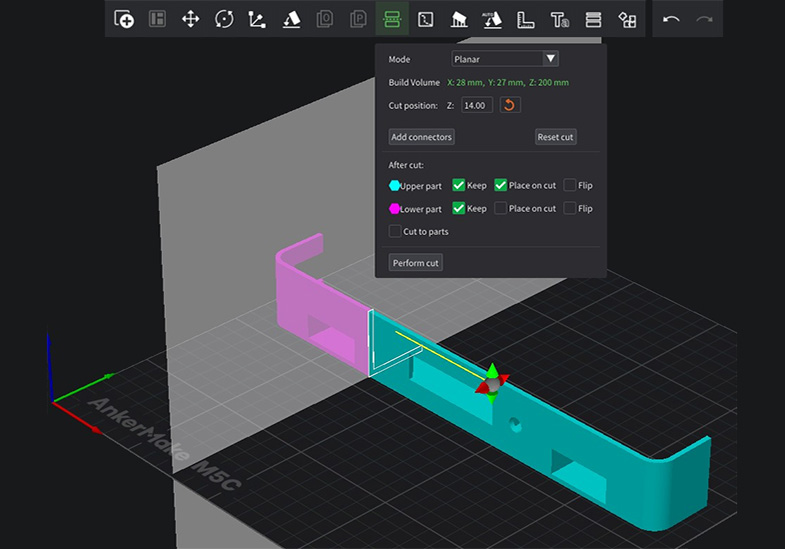Check the Cut to parts option
This screenshot has height=549, width=785.
coord(395,231)
